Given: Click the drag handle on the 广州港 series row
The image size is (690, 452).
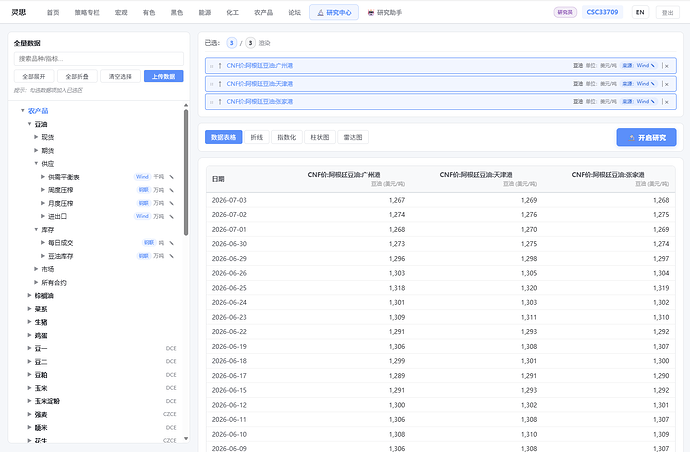Looking at the screenshot, I should pos(212,66).
